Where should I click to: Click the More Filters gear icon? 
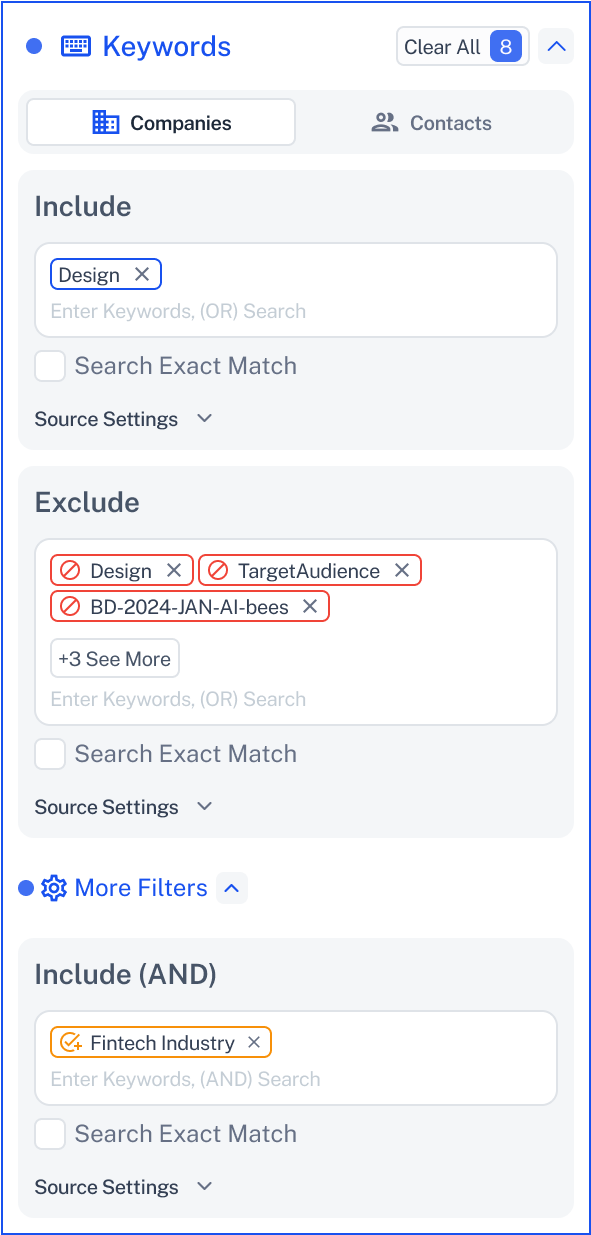pyautogui.click(x=54, y=888)
